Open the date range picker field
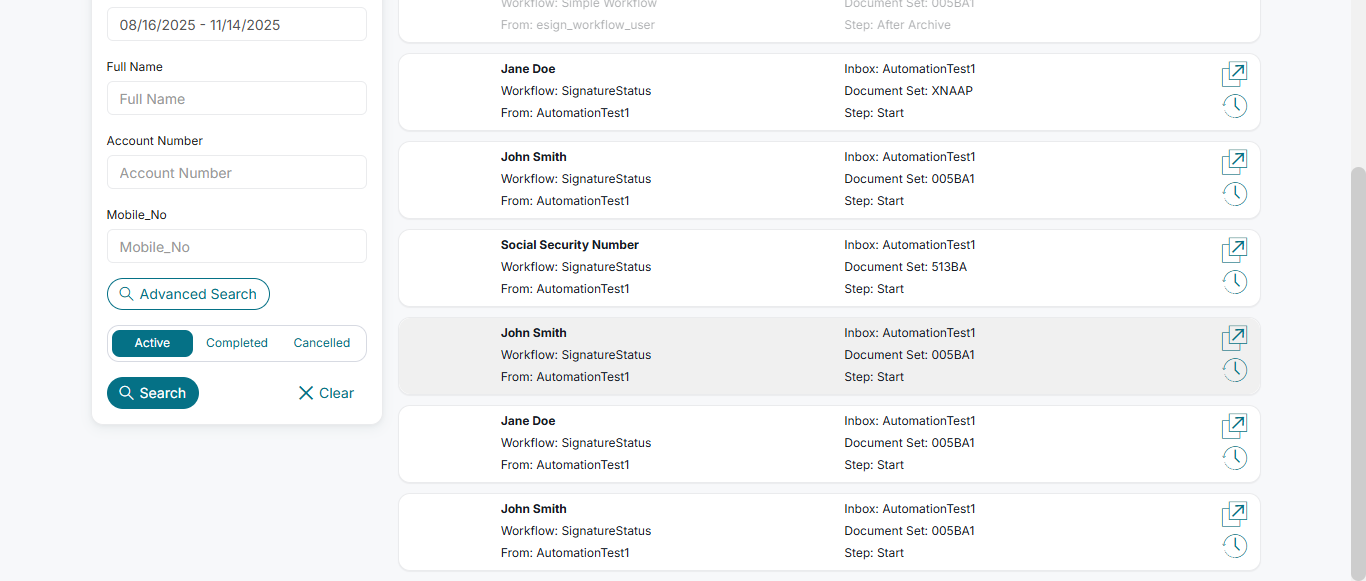1366x581 pixels. [x=237, y=25]
